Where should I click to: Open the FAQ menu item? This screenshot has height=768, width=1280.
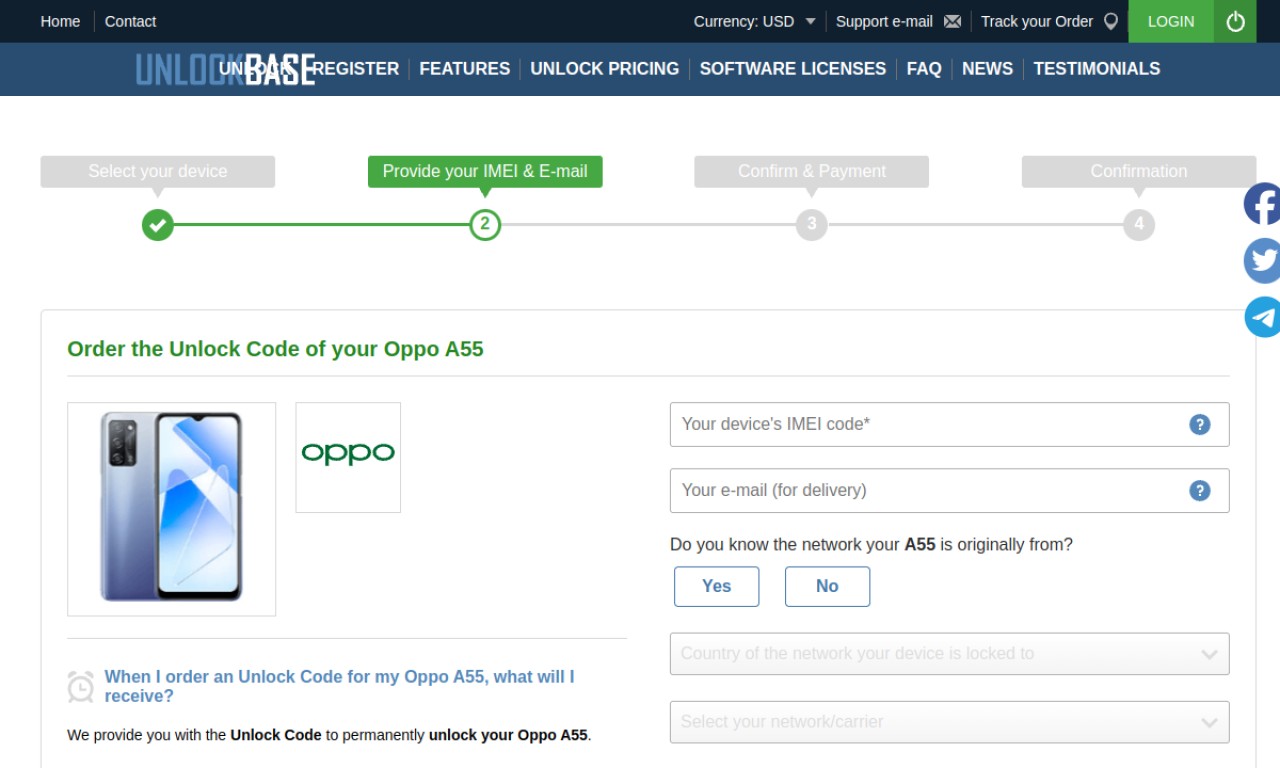tap(924, 69)
